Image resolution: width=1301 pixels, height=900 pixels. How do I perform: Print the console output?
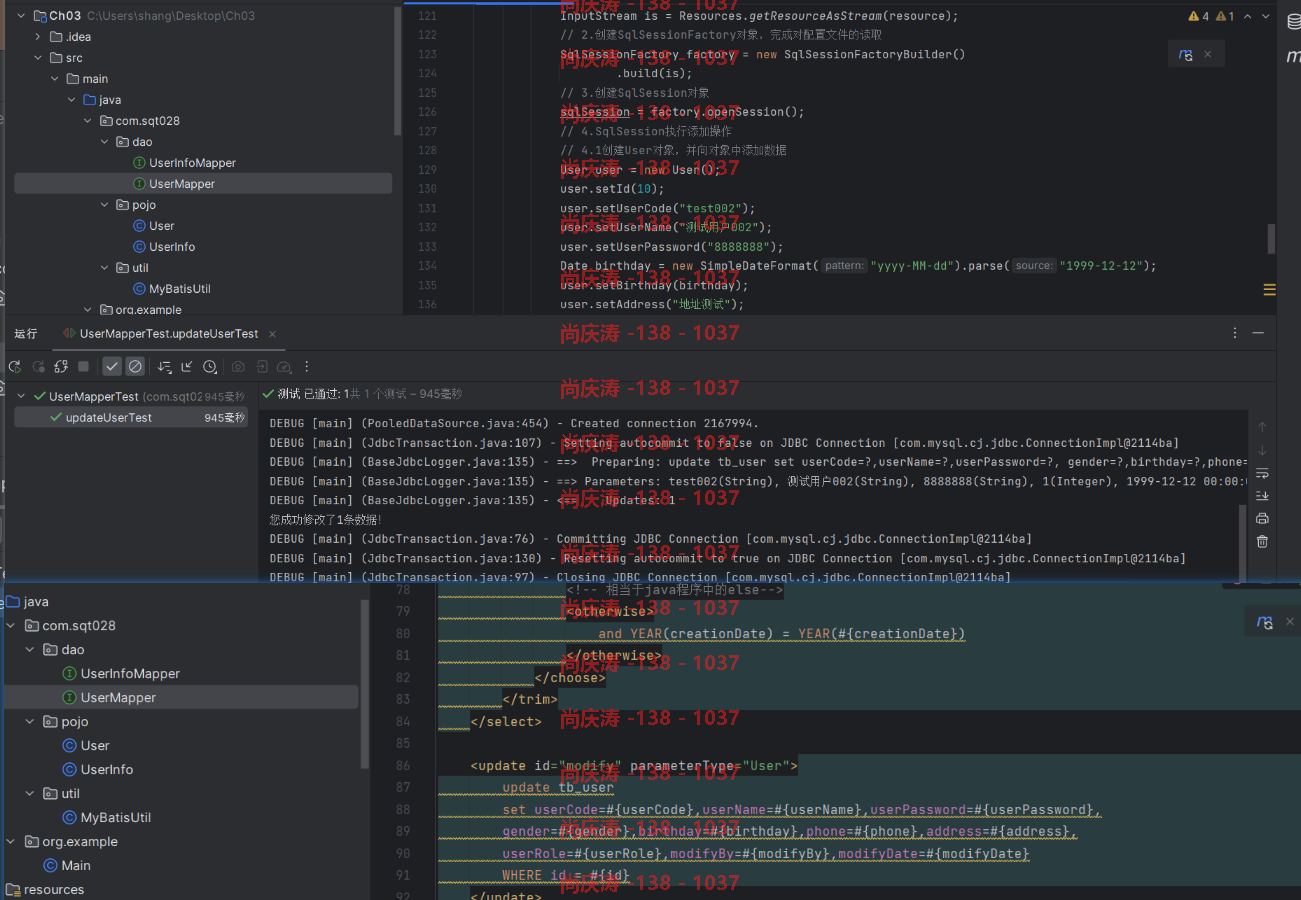click(1262, 519)
